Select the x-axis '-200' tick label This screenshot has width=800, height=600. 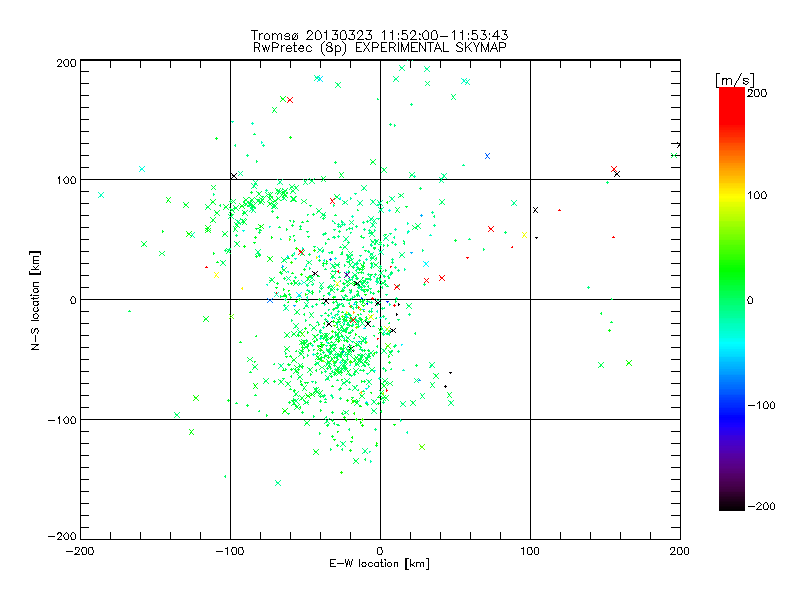80,551
